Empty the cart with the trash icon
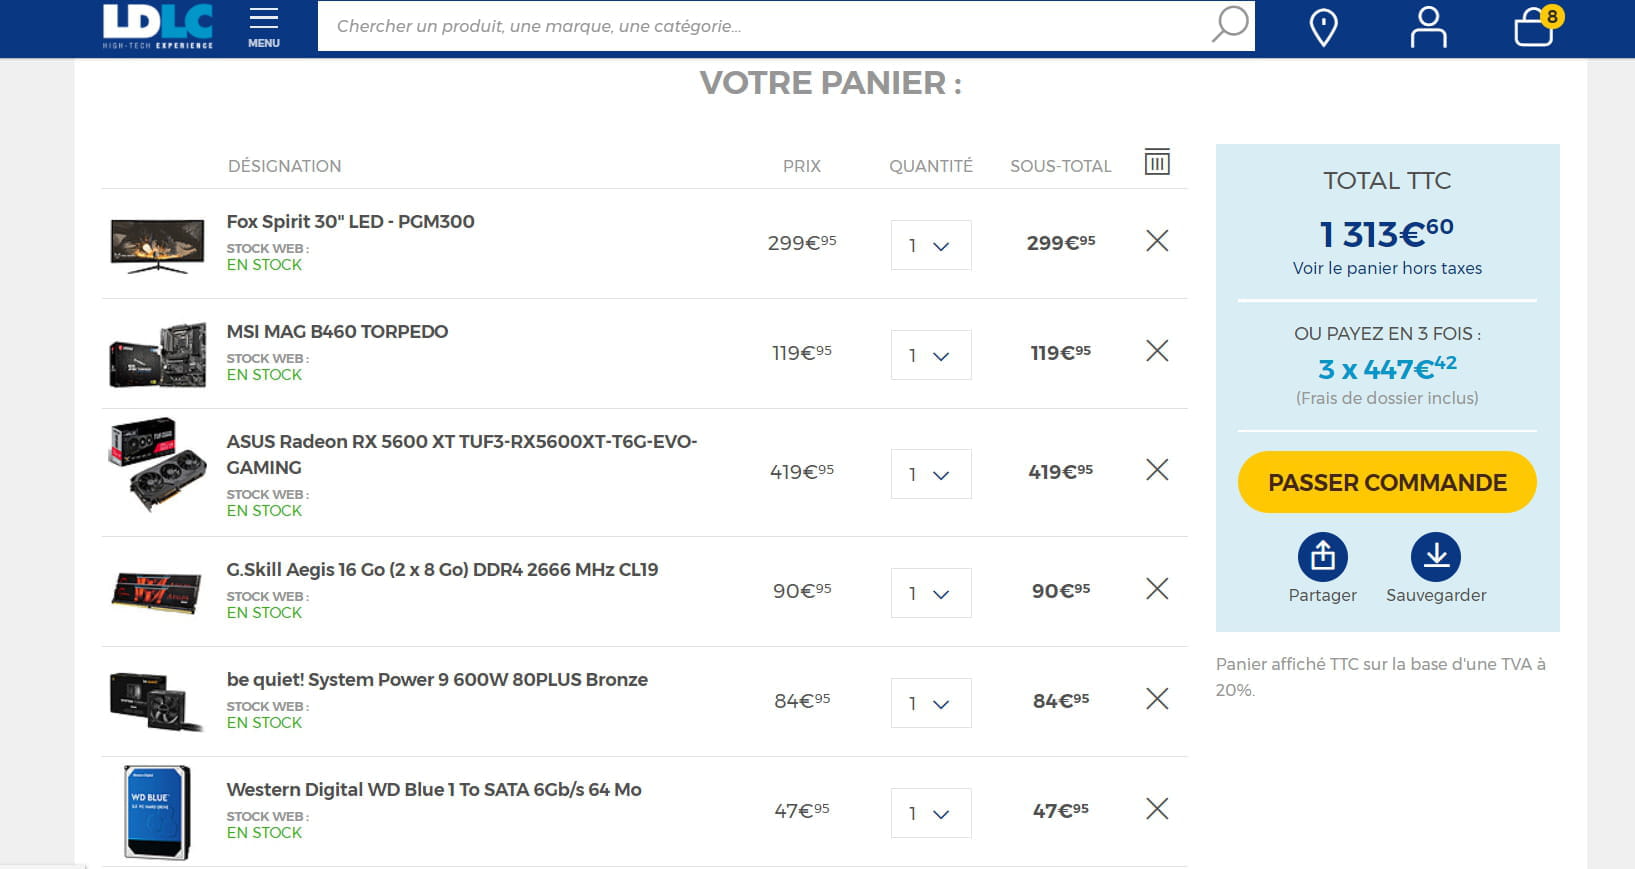This screenshot has height=869, width=1635. point(1157,162)
